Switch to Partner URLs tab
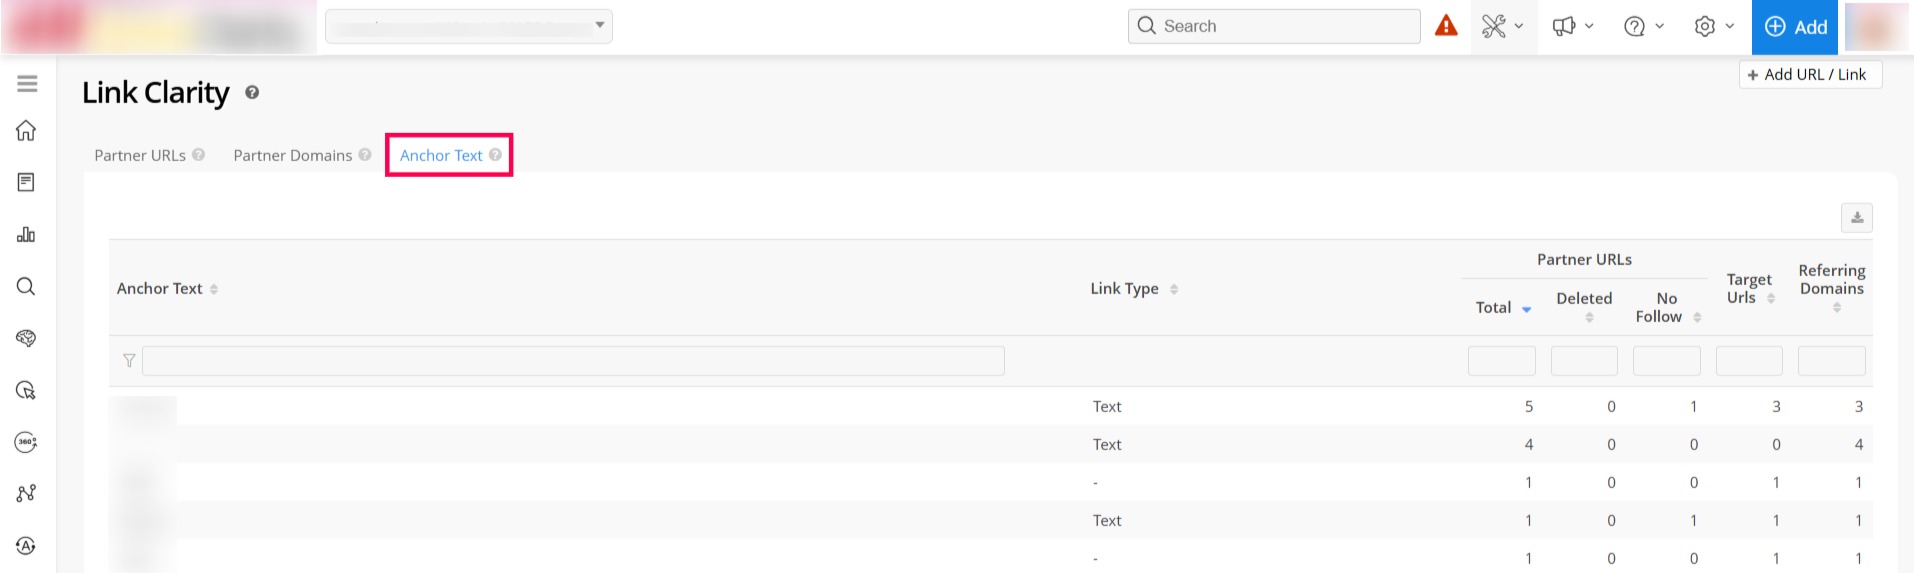The width and height of the screenshot is (1914, 573). pos(140,155)
